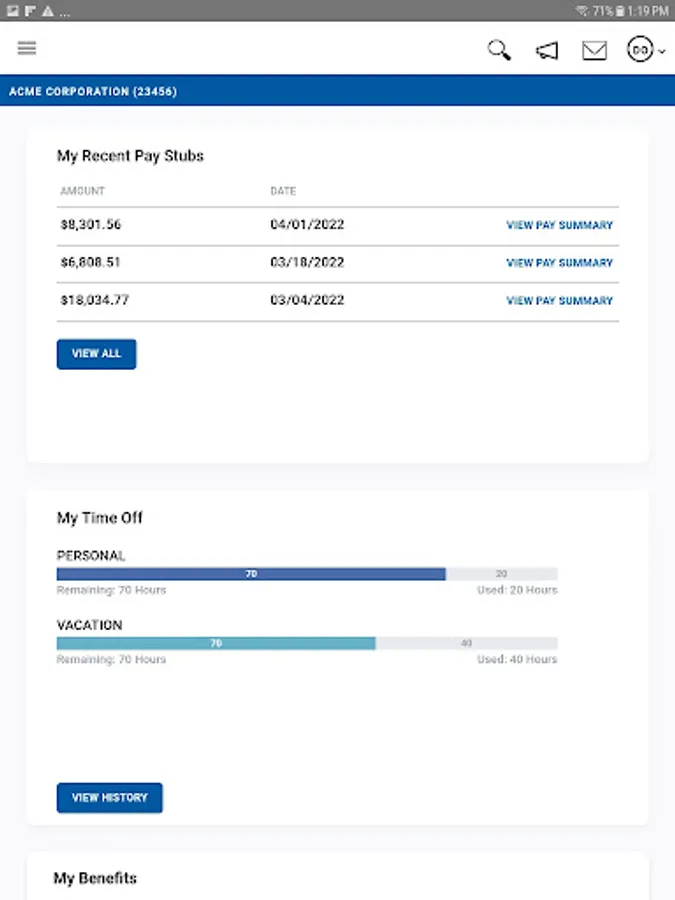Tap the search magnifier icon
Viewport: 675px width, 900px height.
(x=499, y=50)
